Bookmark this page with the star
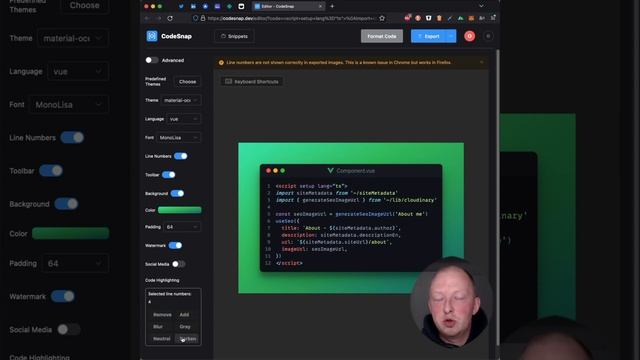 [x=382, y=18]
